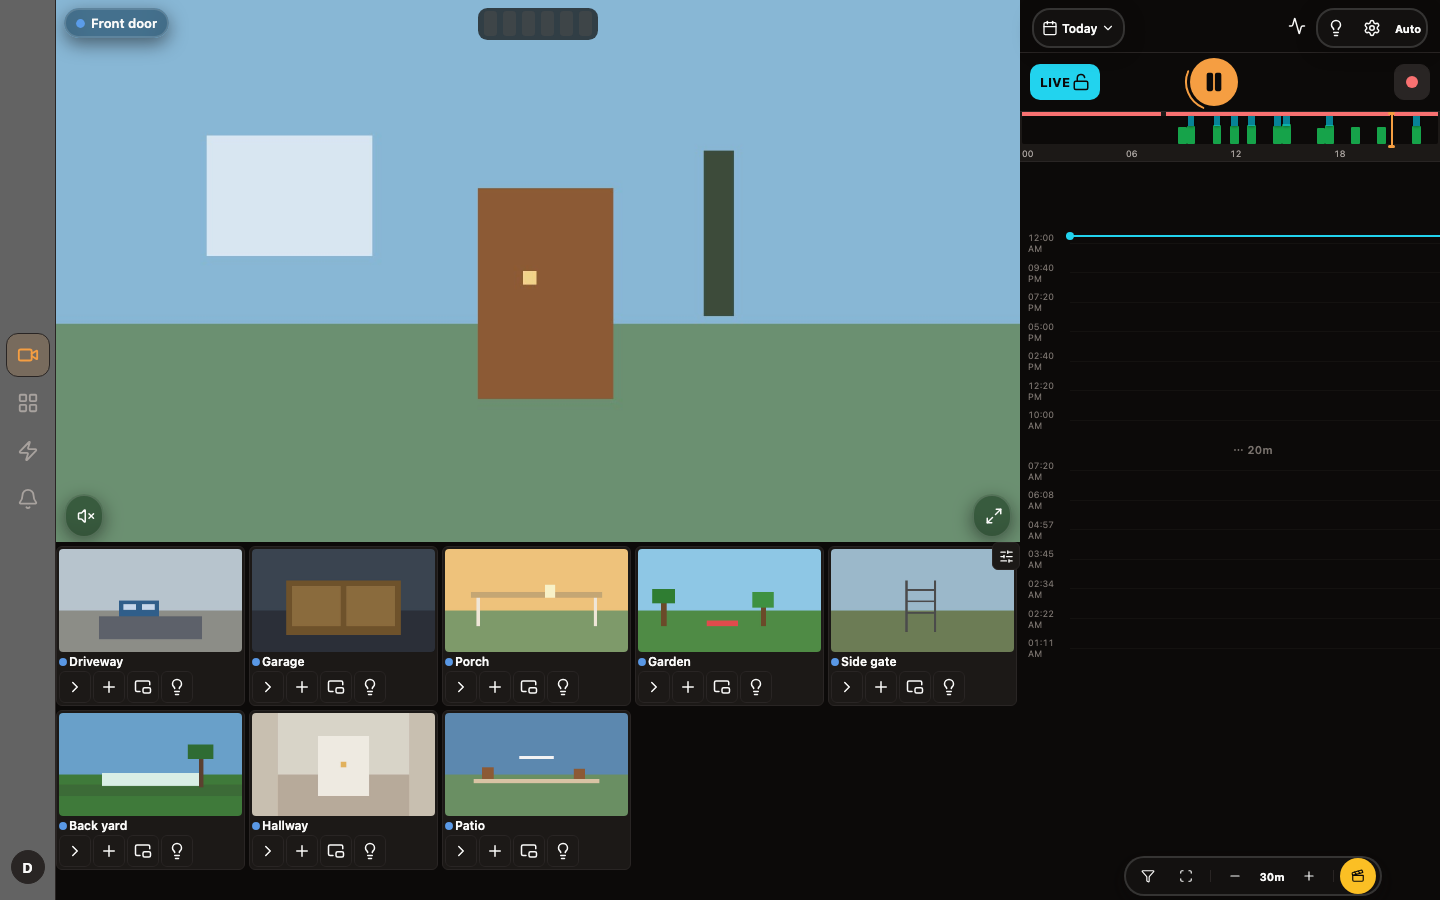The width and height of the screenshot is (1440, 900).
Task: Pause the live playback
Action: (1213, 82)
